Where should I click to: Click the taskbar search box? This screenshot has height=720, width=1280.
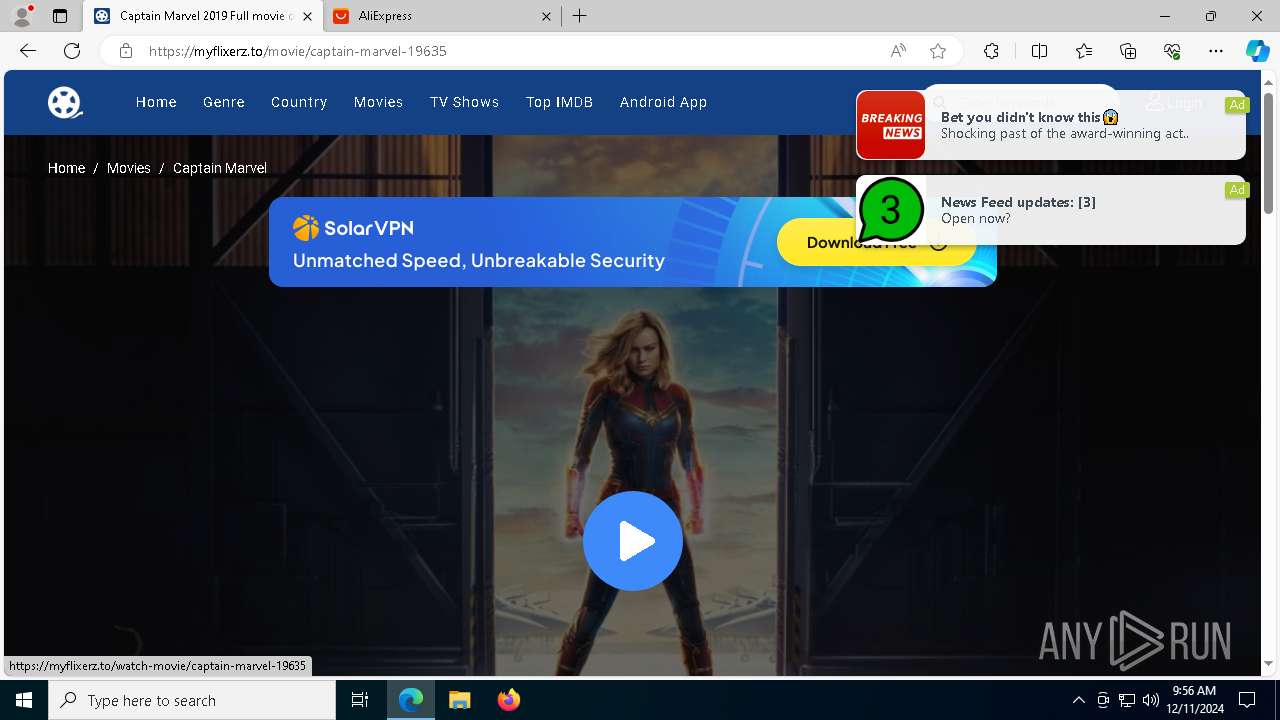coord(192,700)
